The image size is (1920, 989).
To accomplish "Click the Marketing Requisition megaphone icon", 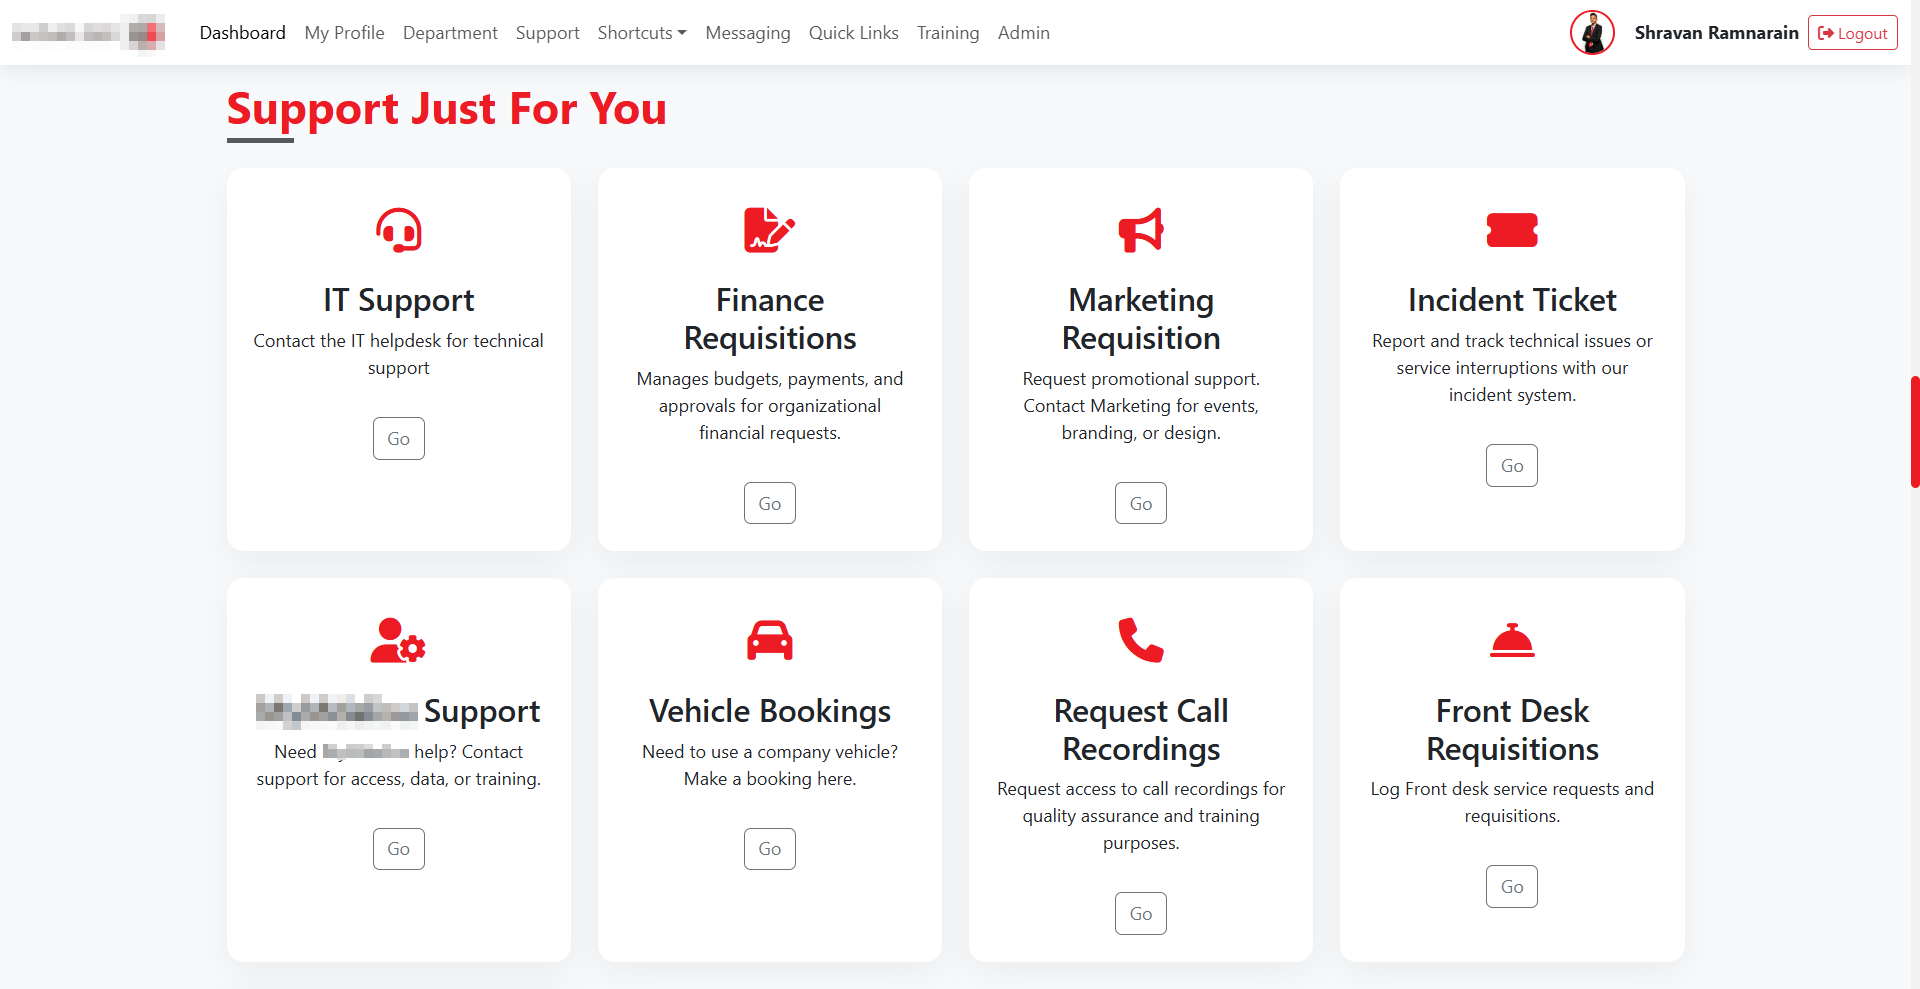I will coord(1141,230).
